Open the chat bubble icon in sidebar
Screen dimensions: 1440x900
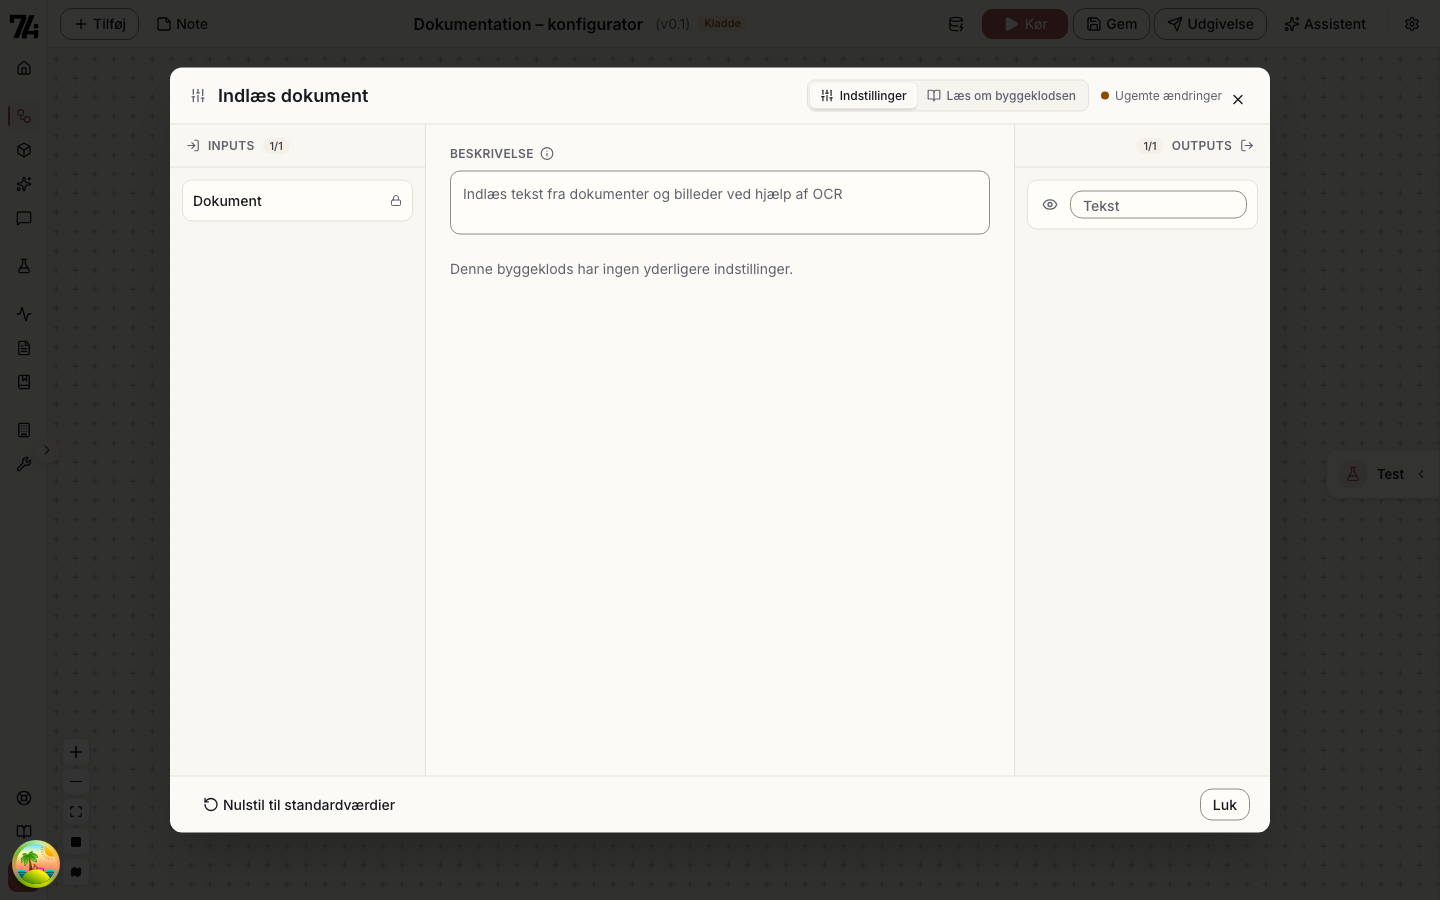coord(24,218)
